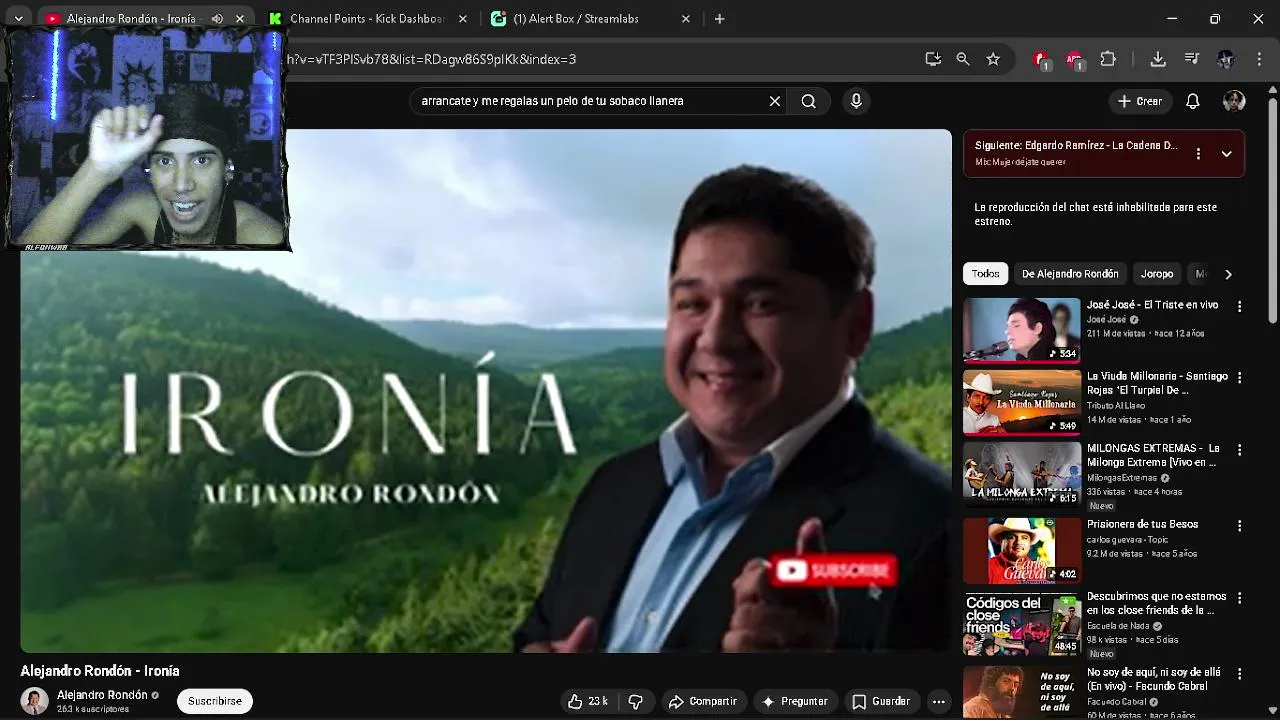Open the Prisionera de tus Besos title link
The image size is (1280, 720).
1142,524
